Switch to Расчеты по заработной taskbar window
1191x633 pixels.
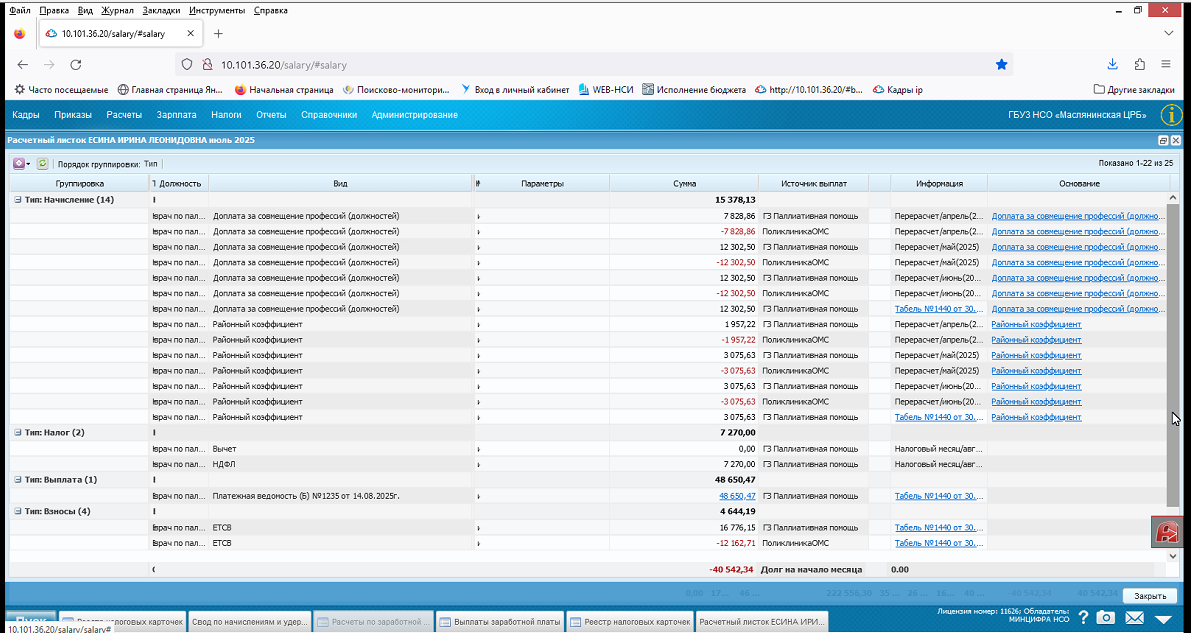374,622
